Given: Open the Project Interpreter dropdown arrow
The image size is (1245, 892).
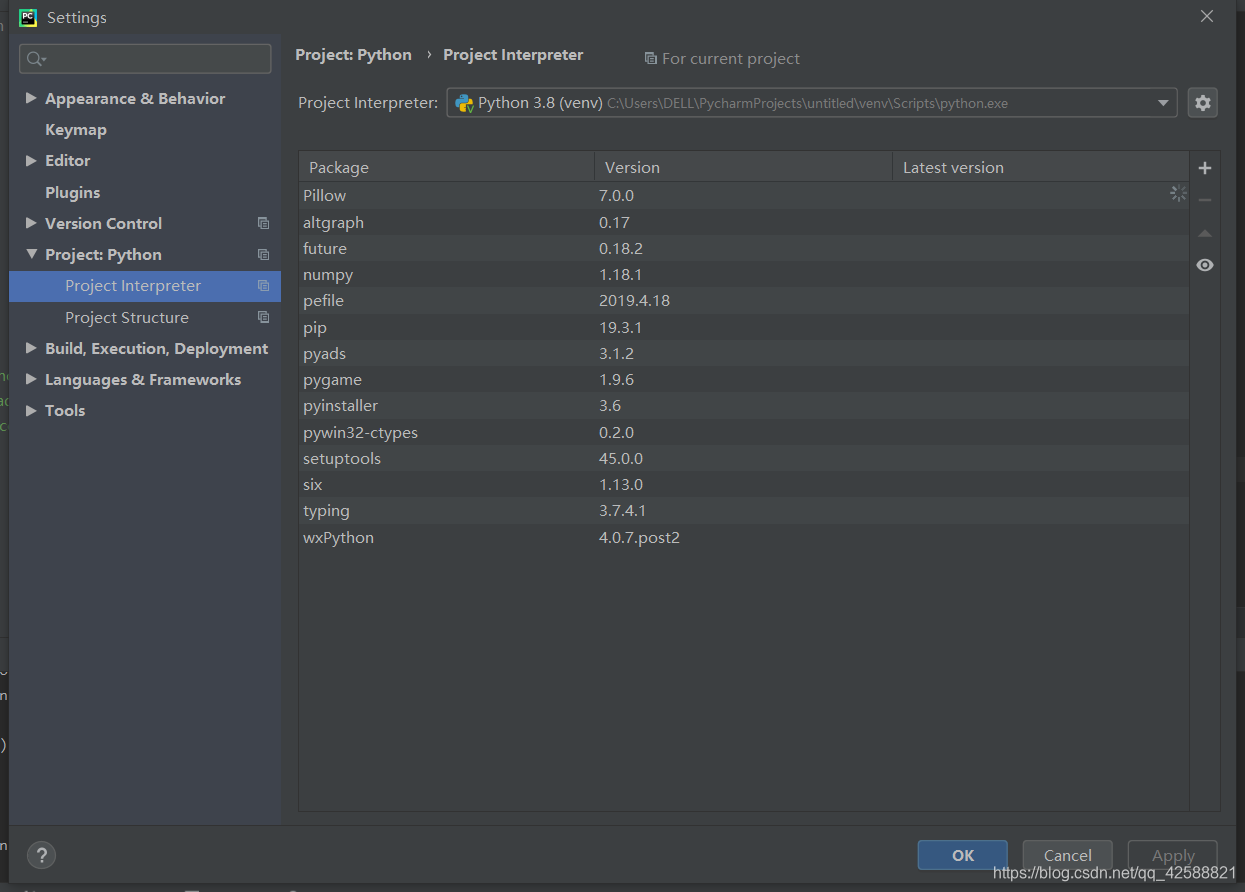Looking at the screenshot, I should [x=1163, y=103].
